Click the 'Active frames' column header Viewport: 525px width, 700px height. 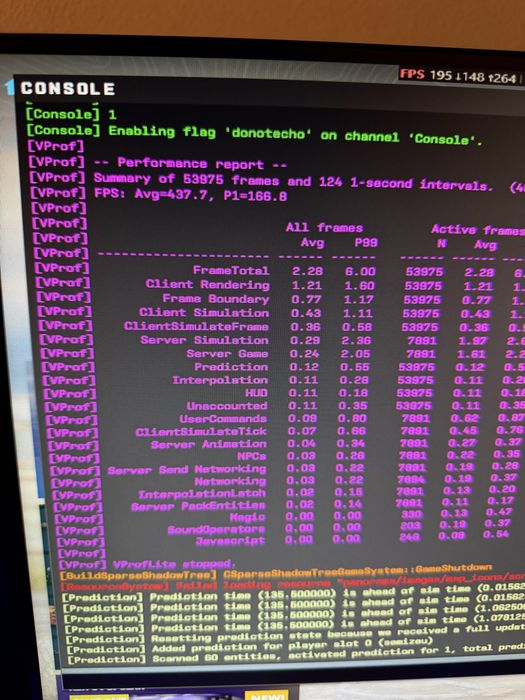(478, 229)
